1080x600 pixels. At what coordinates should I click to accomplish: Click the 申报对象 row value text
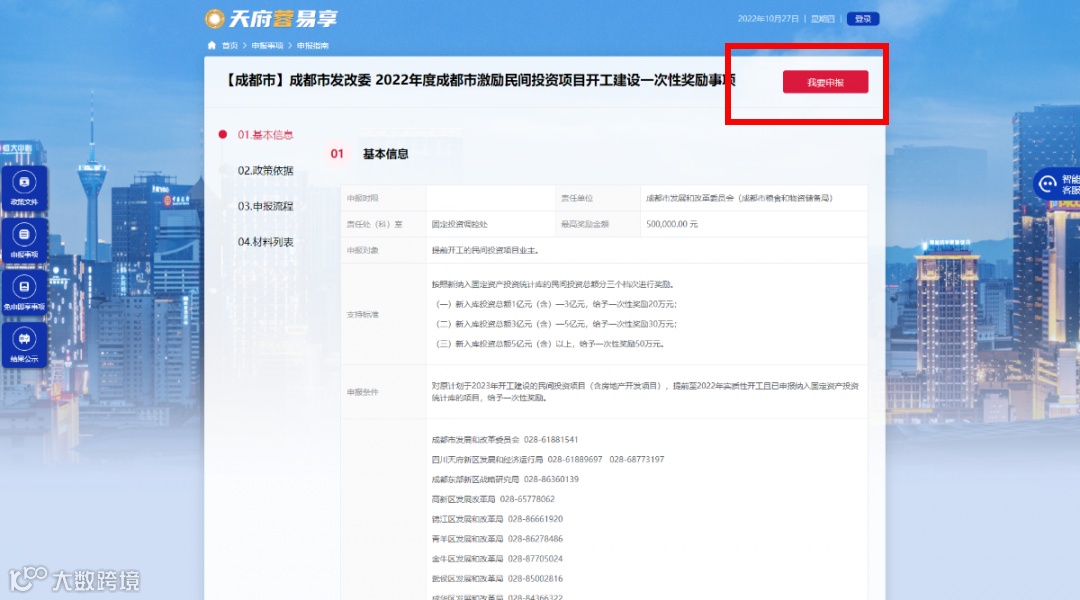point(485,250)
